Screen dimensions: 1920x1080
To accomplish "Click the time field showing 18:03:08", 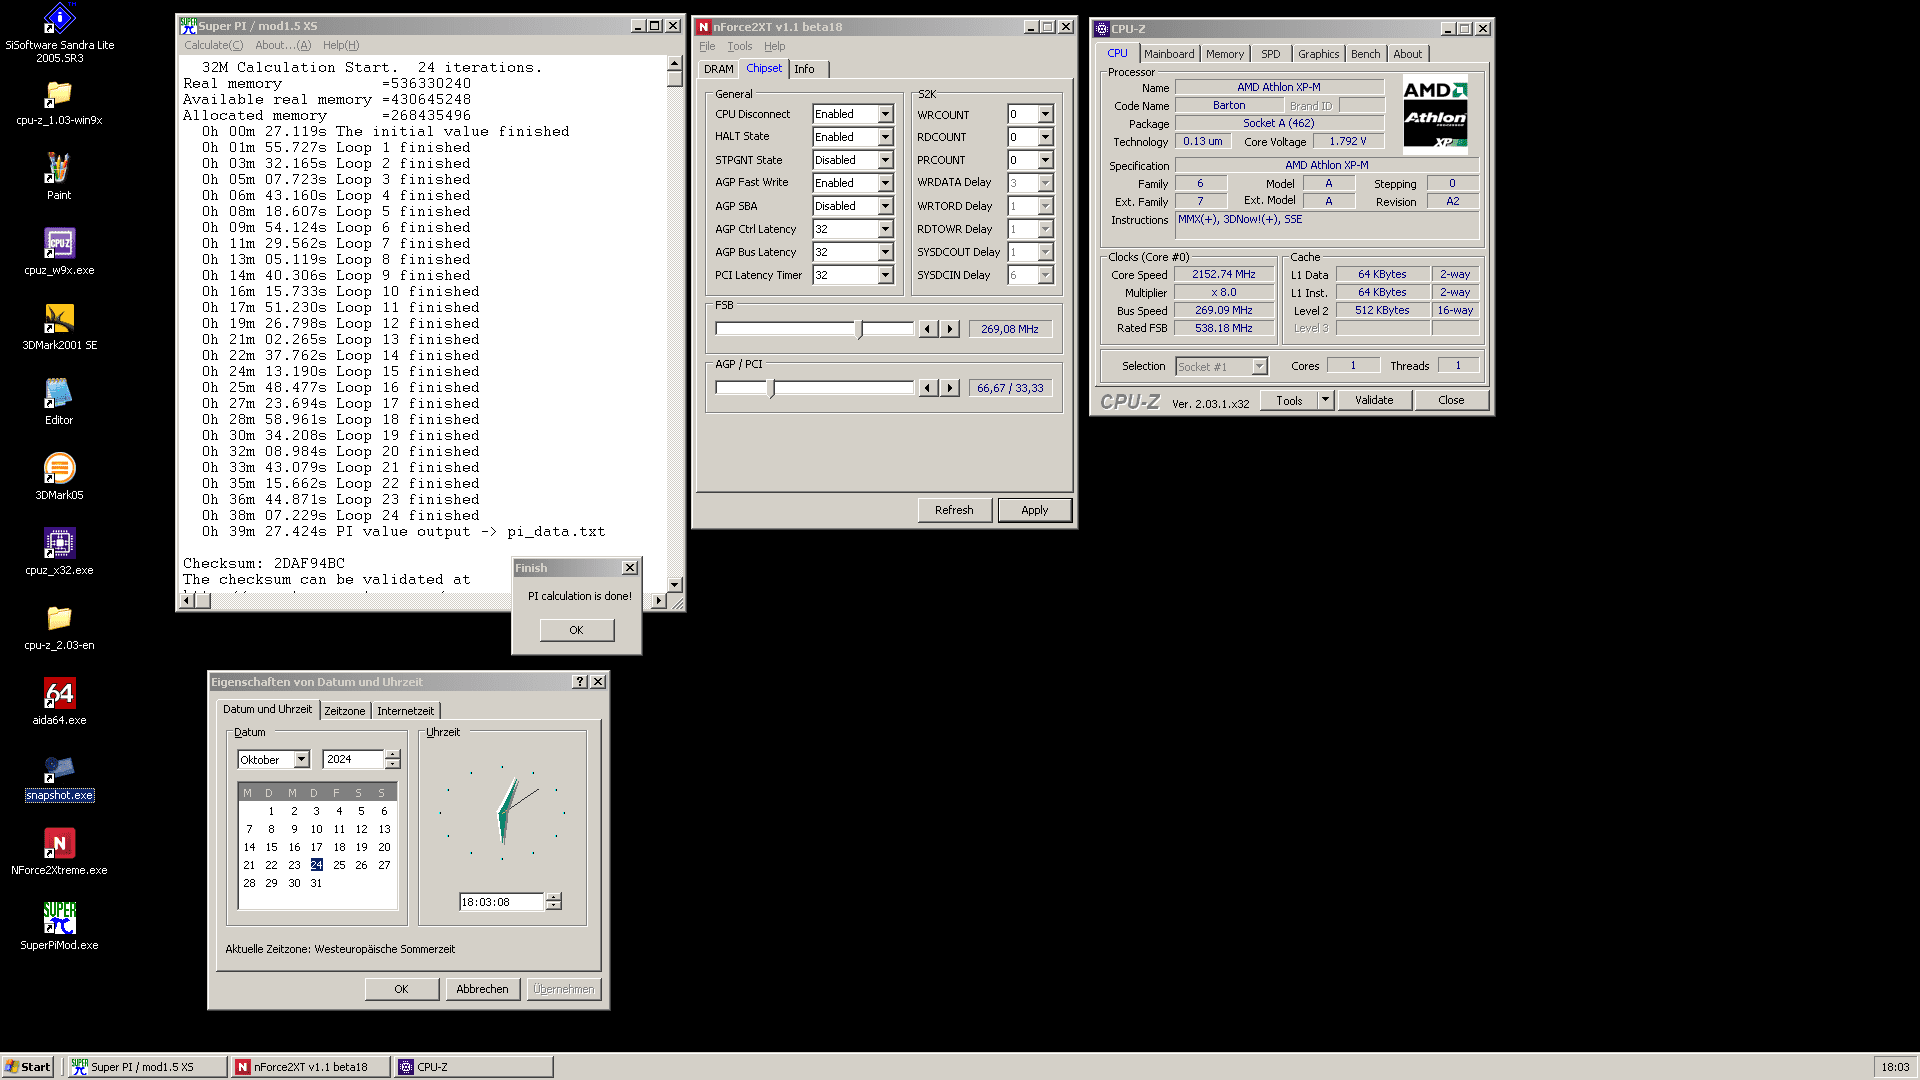I will pos(501,902).
